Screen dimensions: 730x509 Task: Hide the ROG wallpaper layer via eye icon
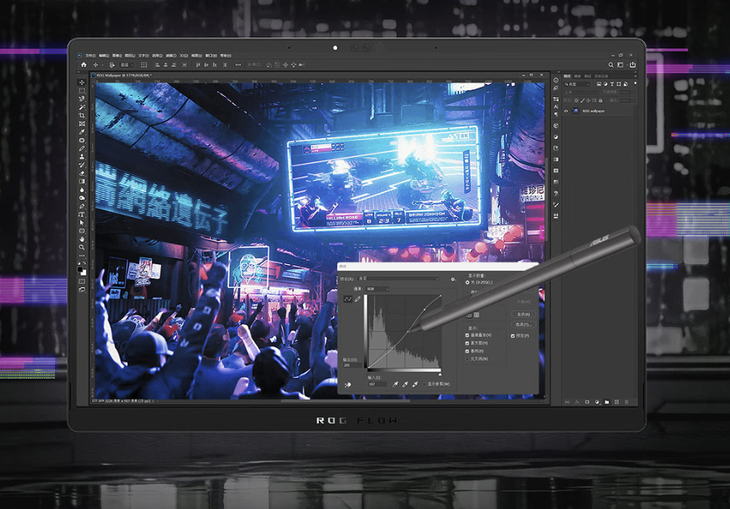566,111
